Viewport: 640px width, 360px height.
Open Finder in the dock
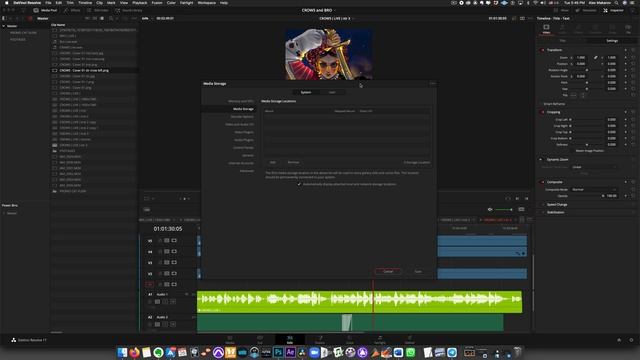(x=122, y=352)
